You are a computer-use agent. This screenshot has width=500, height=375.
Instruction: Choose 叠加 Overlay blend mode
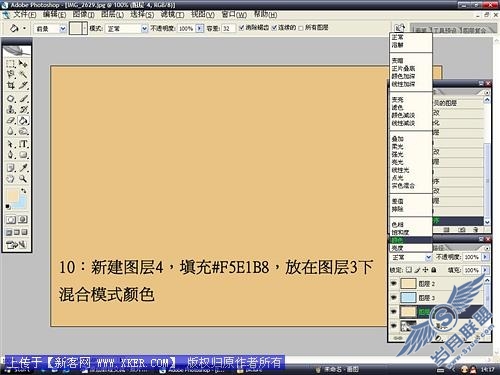tap(397, 139)
